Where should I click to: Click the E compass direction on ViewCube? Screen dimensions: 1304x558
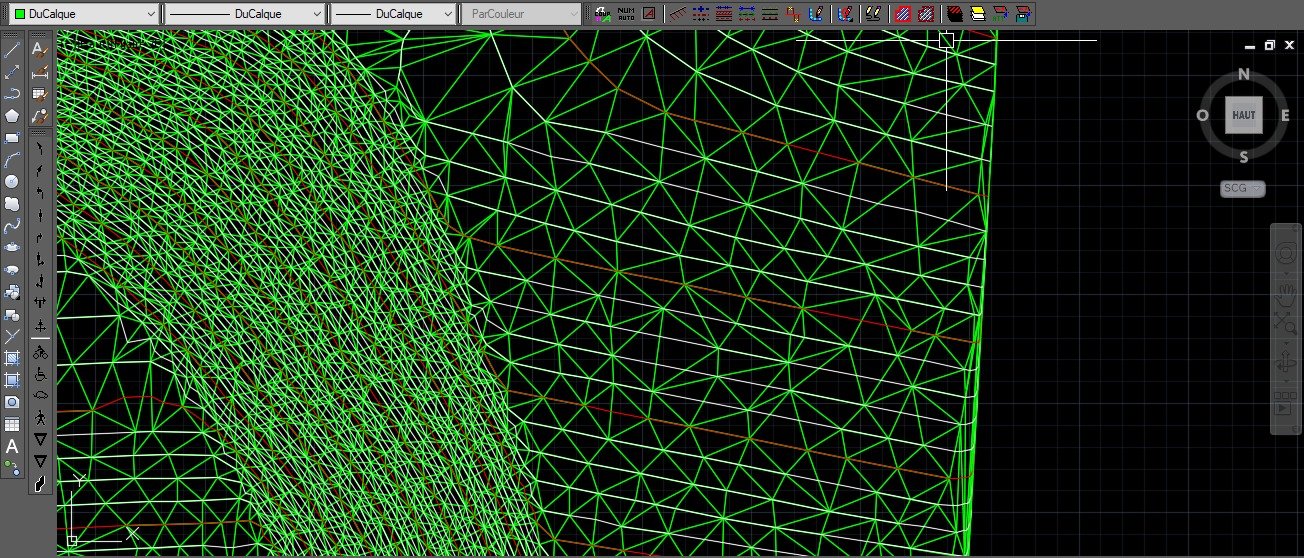[x=1285, y=115]
